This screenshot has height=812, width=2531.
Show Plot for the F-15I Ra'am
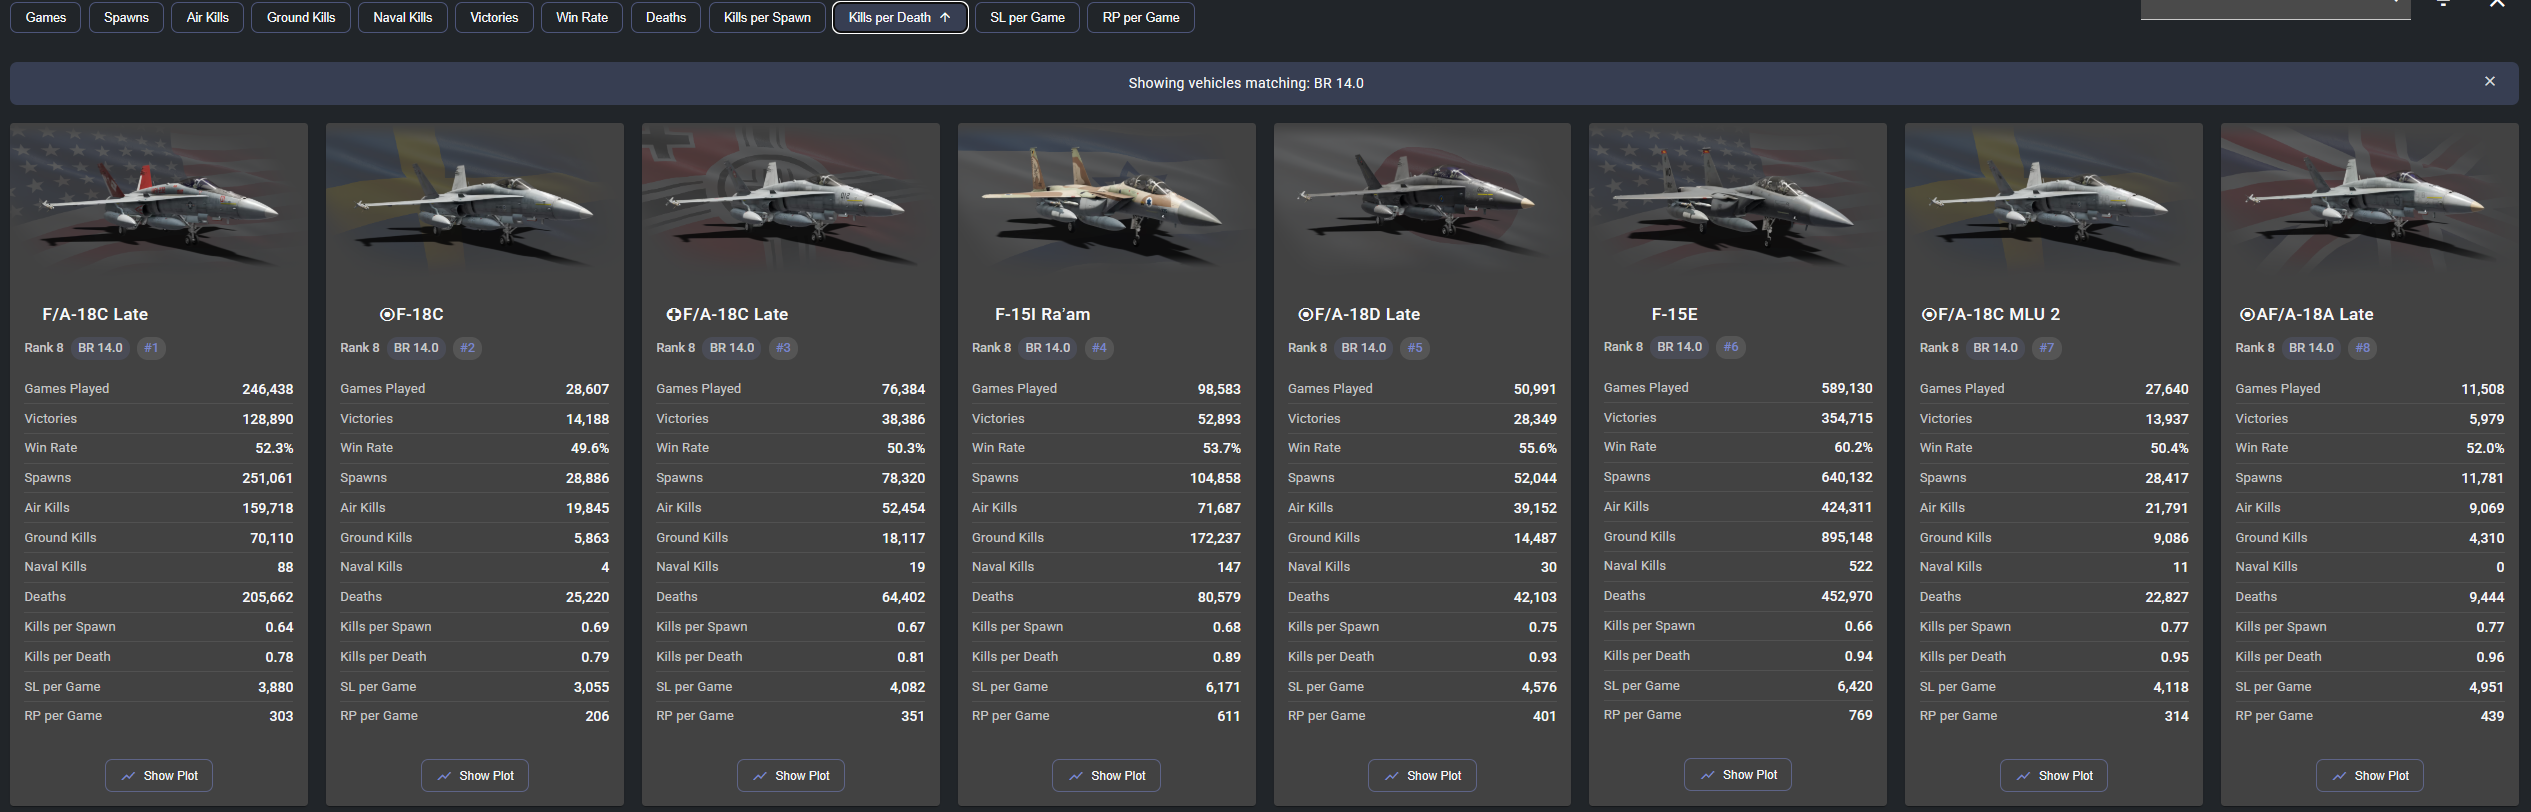click(x=1106, y=776)
